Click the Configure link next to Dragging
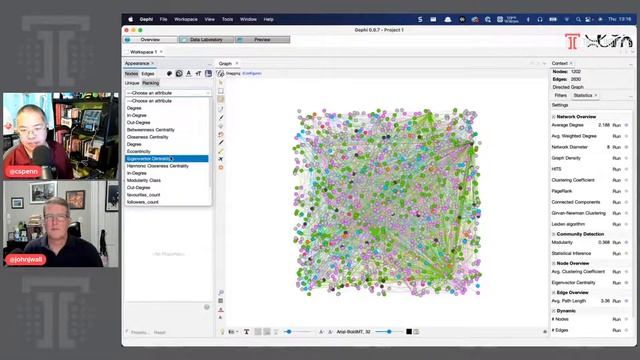Image resolution: width=640 pixels, height=360 pixels. click(x=252, y=73)
